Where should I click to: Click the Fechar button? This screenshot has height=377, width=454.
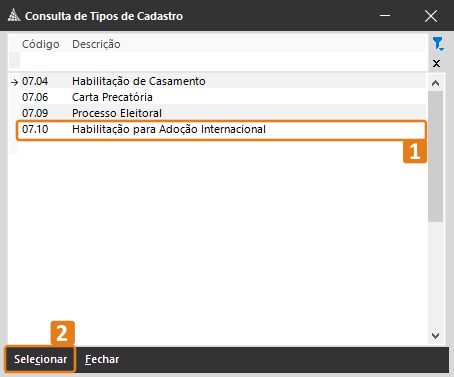pyautogui.click(x=102, y=359)
